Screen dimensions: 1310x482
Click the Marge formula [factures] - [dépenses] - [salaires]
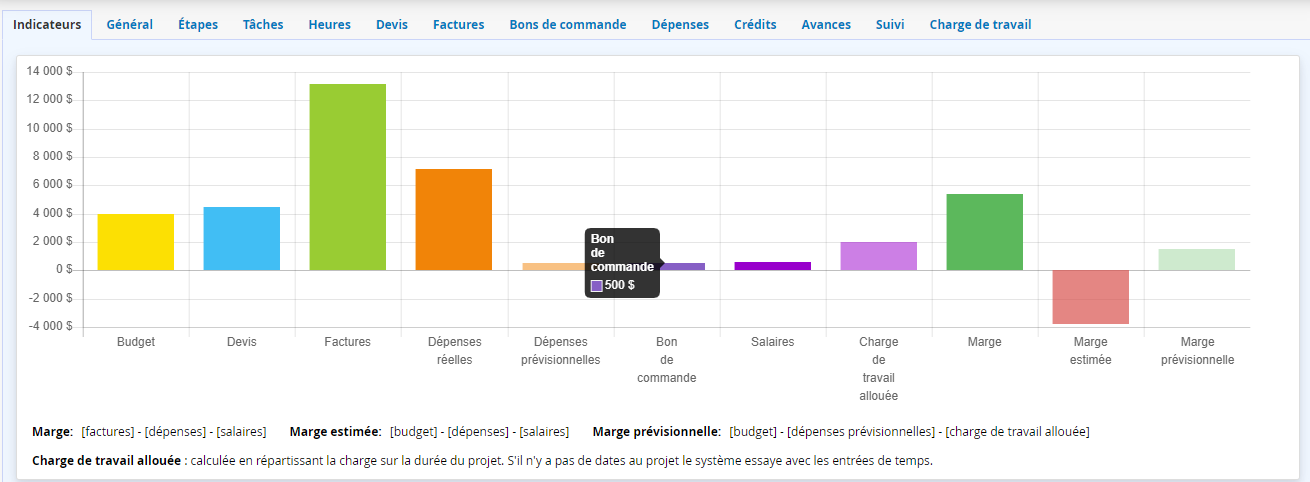pos(174,432)
